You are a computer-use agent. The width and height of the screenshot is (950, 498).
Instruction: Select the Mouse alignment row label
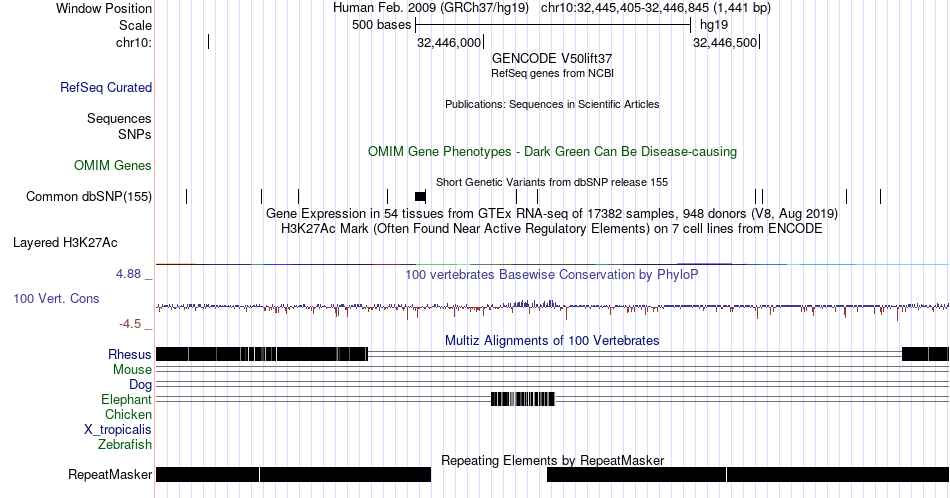[x=132, y=370]
